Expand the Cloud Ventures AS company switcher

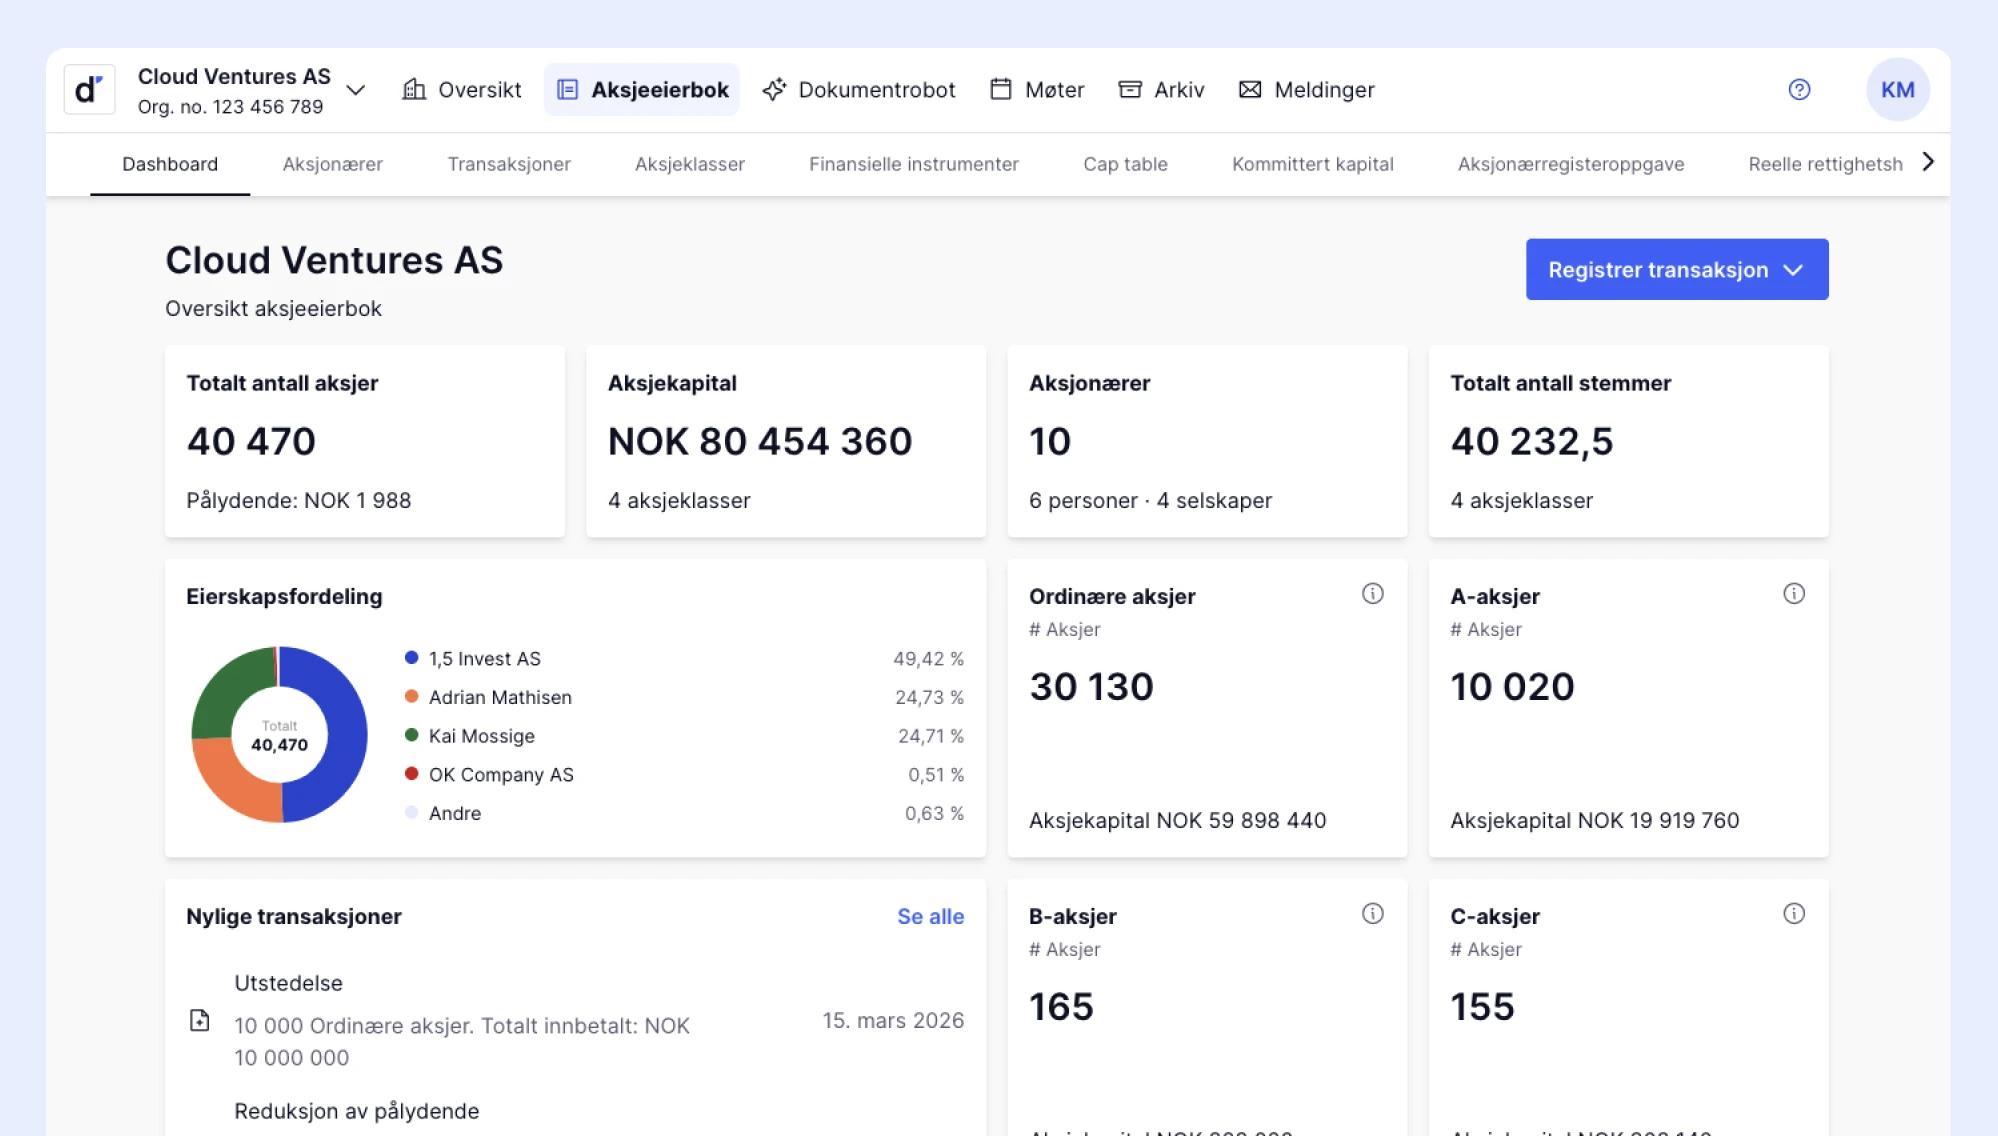coord(355,90)
